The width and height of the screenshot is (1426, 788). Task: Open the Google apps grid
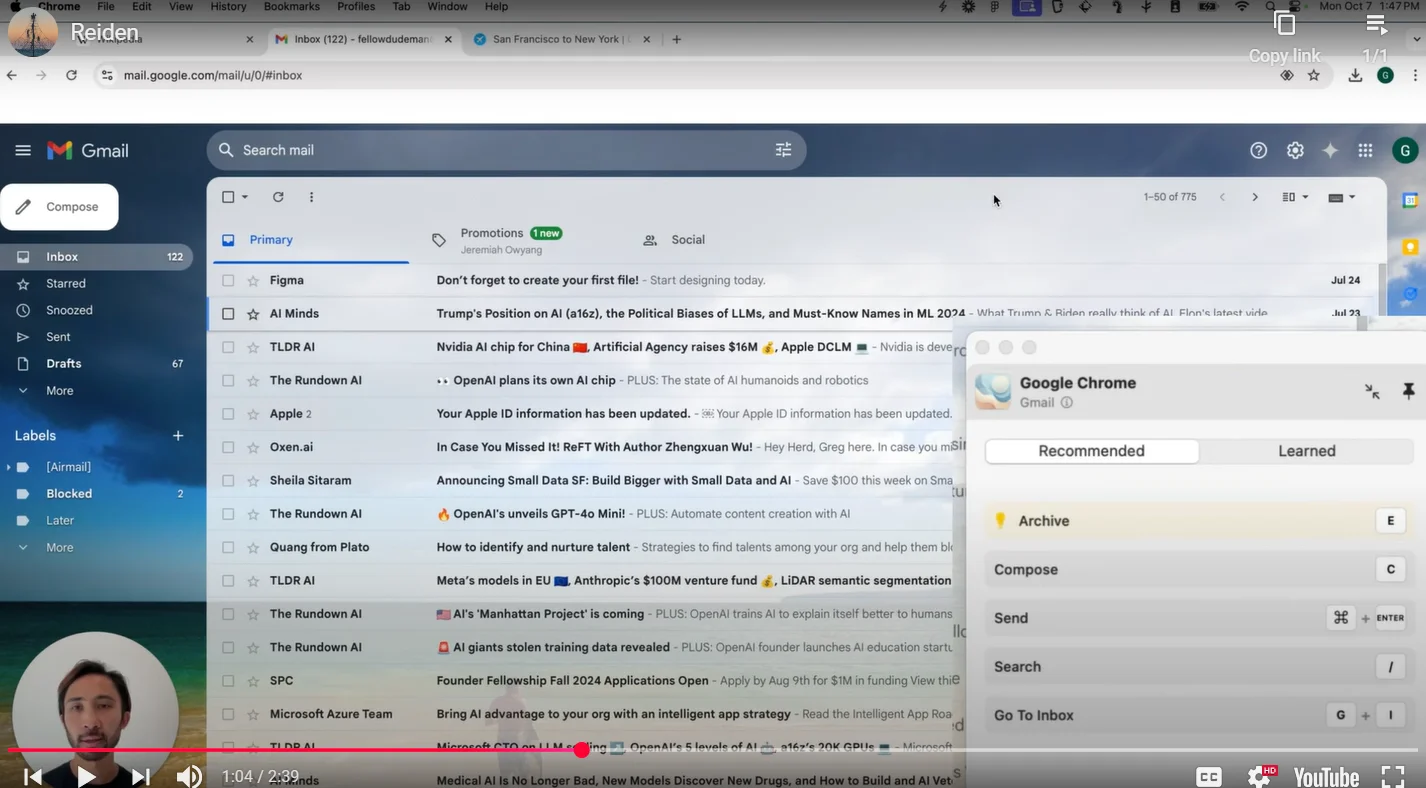click(1365, 150)
